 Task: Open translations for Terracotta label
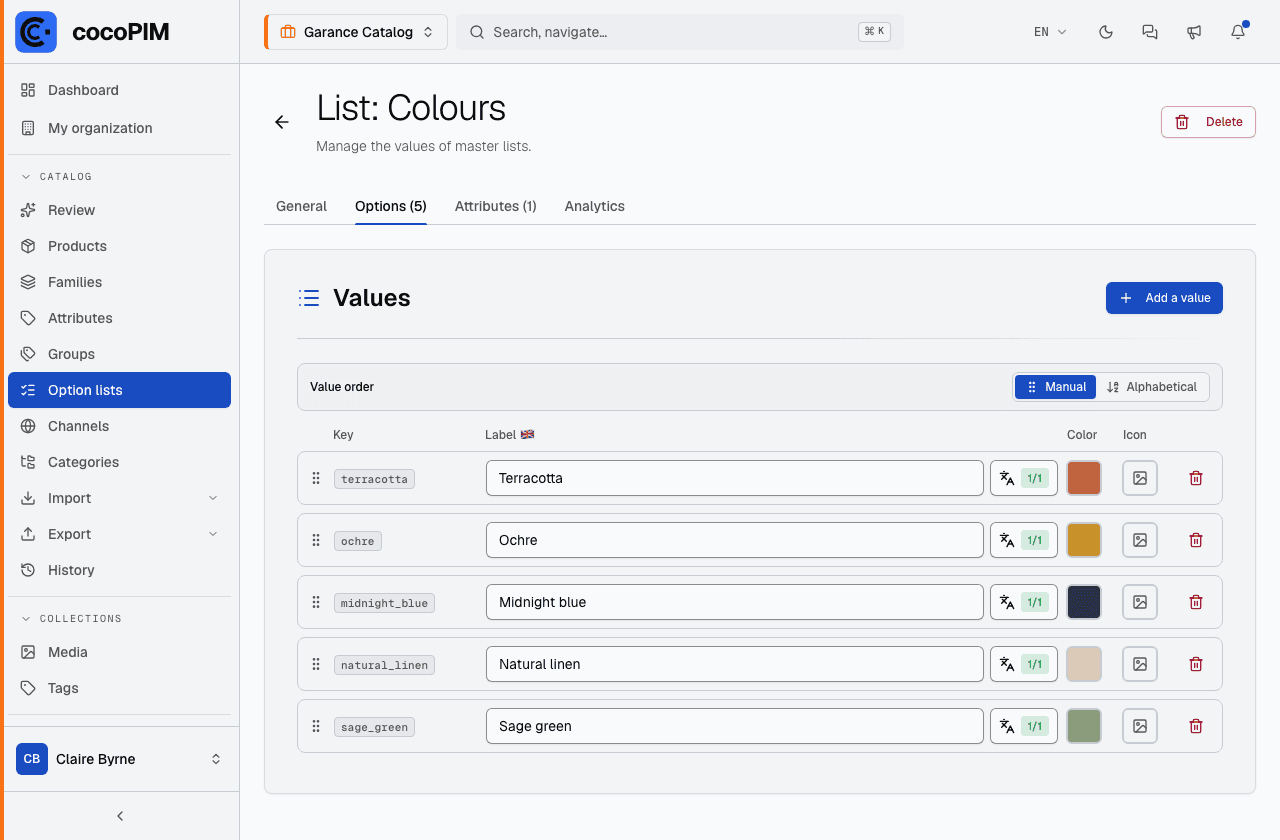click(1024, 478)
